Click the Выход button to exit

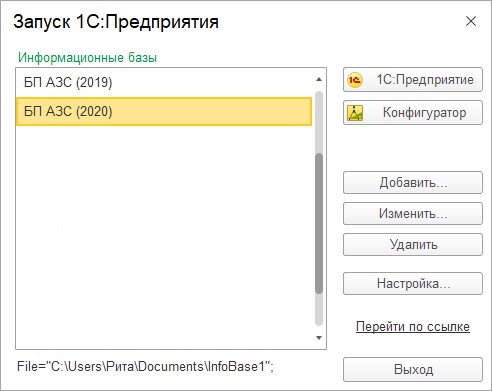coord(413,370)
